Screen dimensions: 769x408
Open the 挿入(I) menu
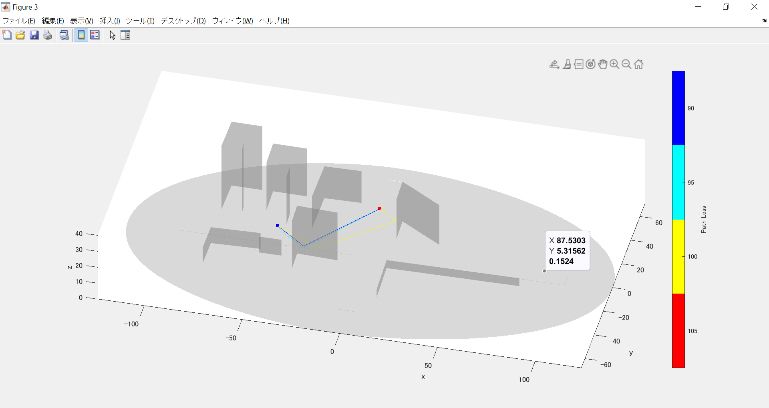click(109, 20)
